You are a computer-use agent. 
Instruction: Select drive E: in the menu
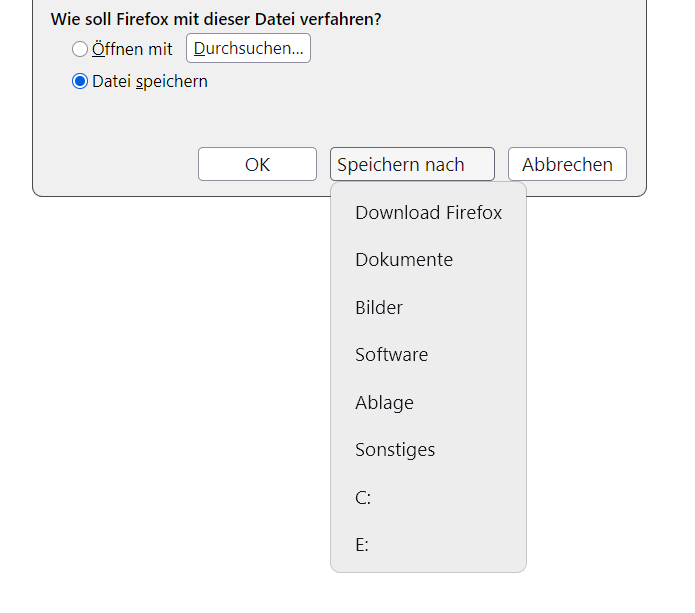pyautogui.click(x=362, y=545)
